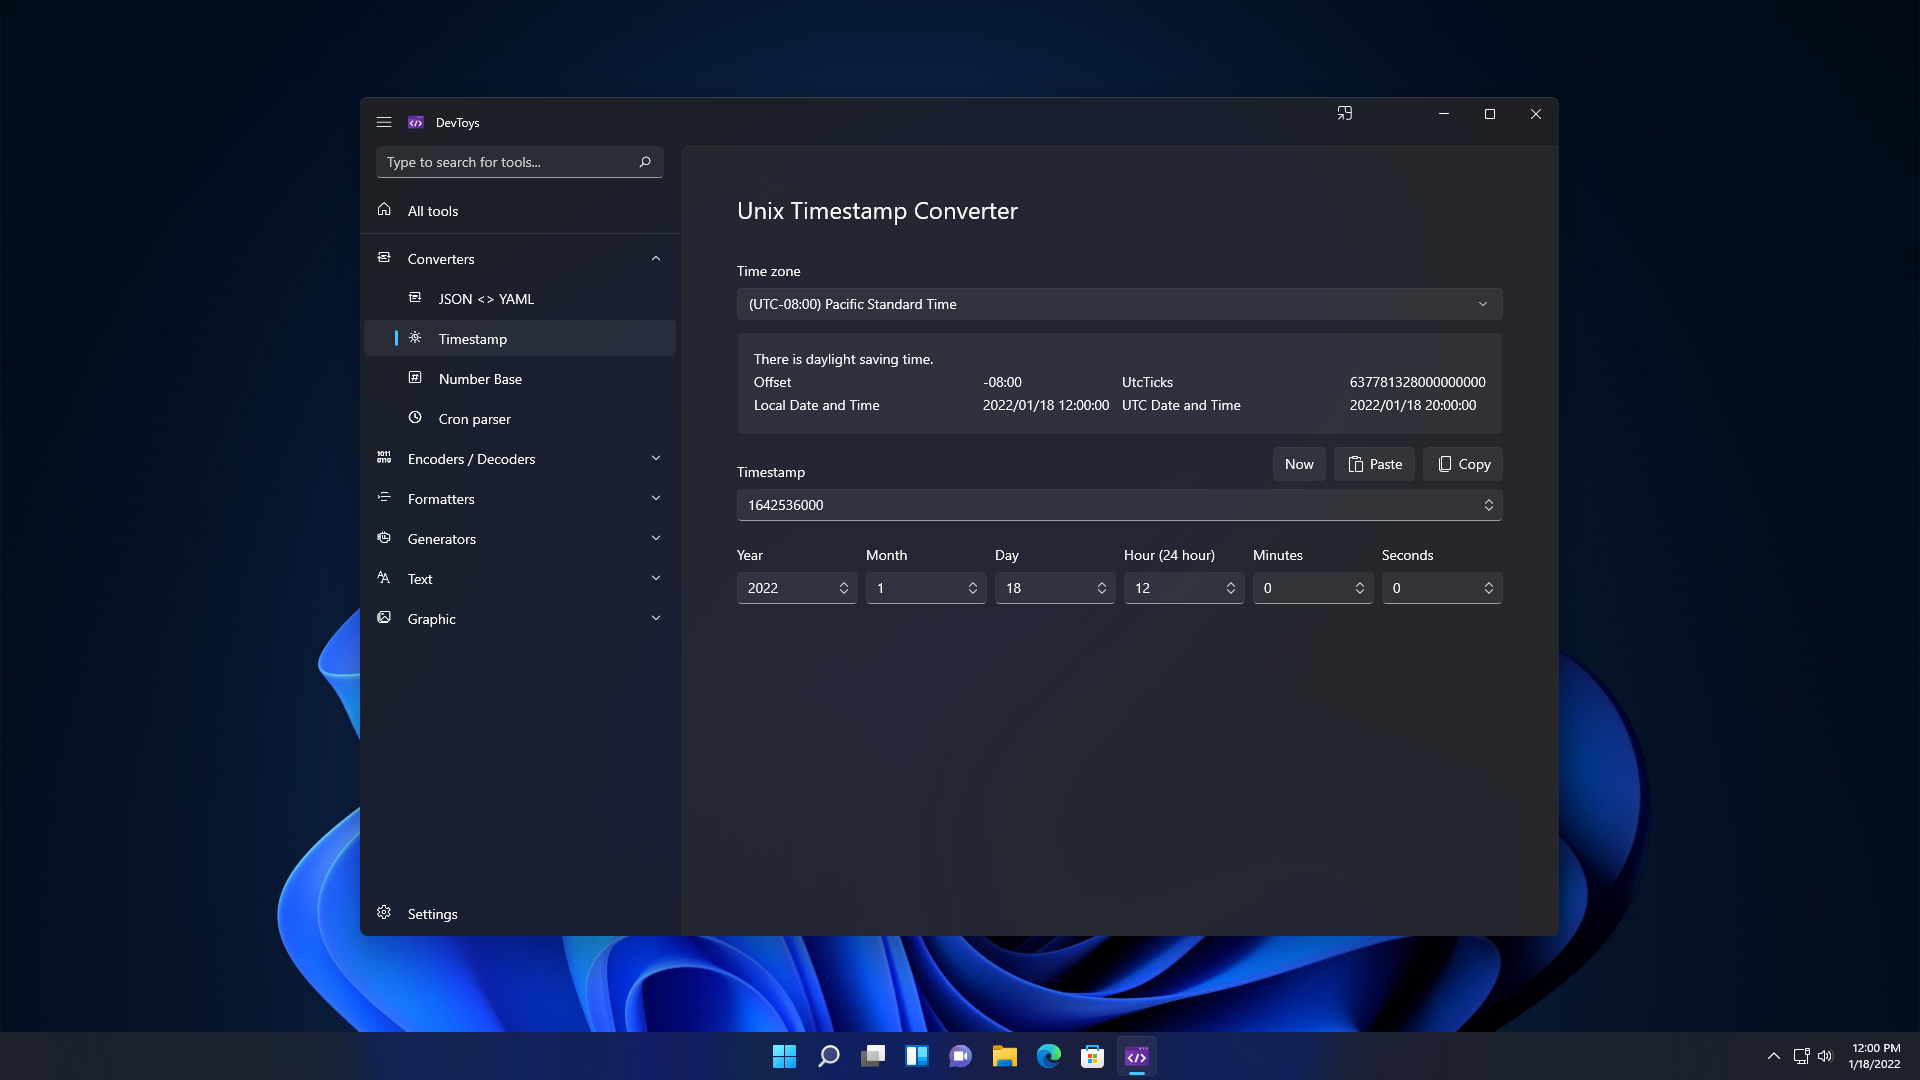Click the Minutes field stepper arrows
Screen dimensions: 1920x1080
(x=1360, y=588)
